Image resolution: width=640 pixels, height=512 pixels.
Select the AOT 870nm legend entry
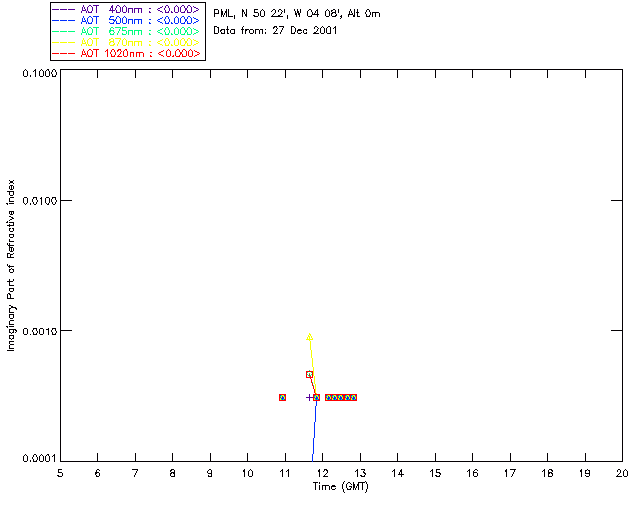point(127,42)
